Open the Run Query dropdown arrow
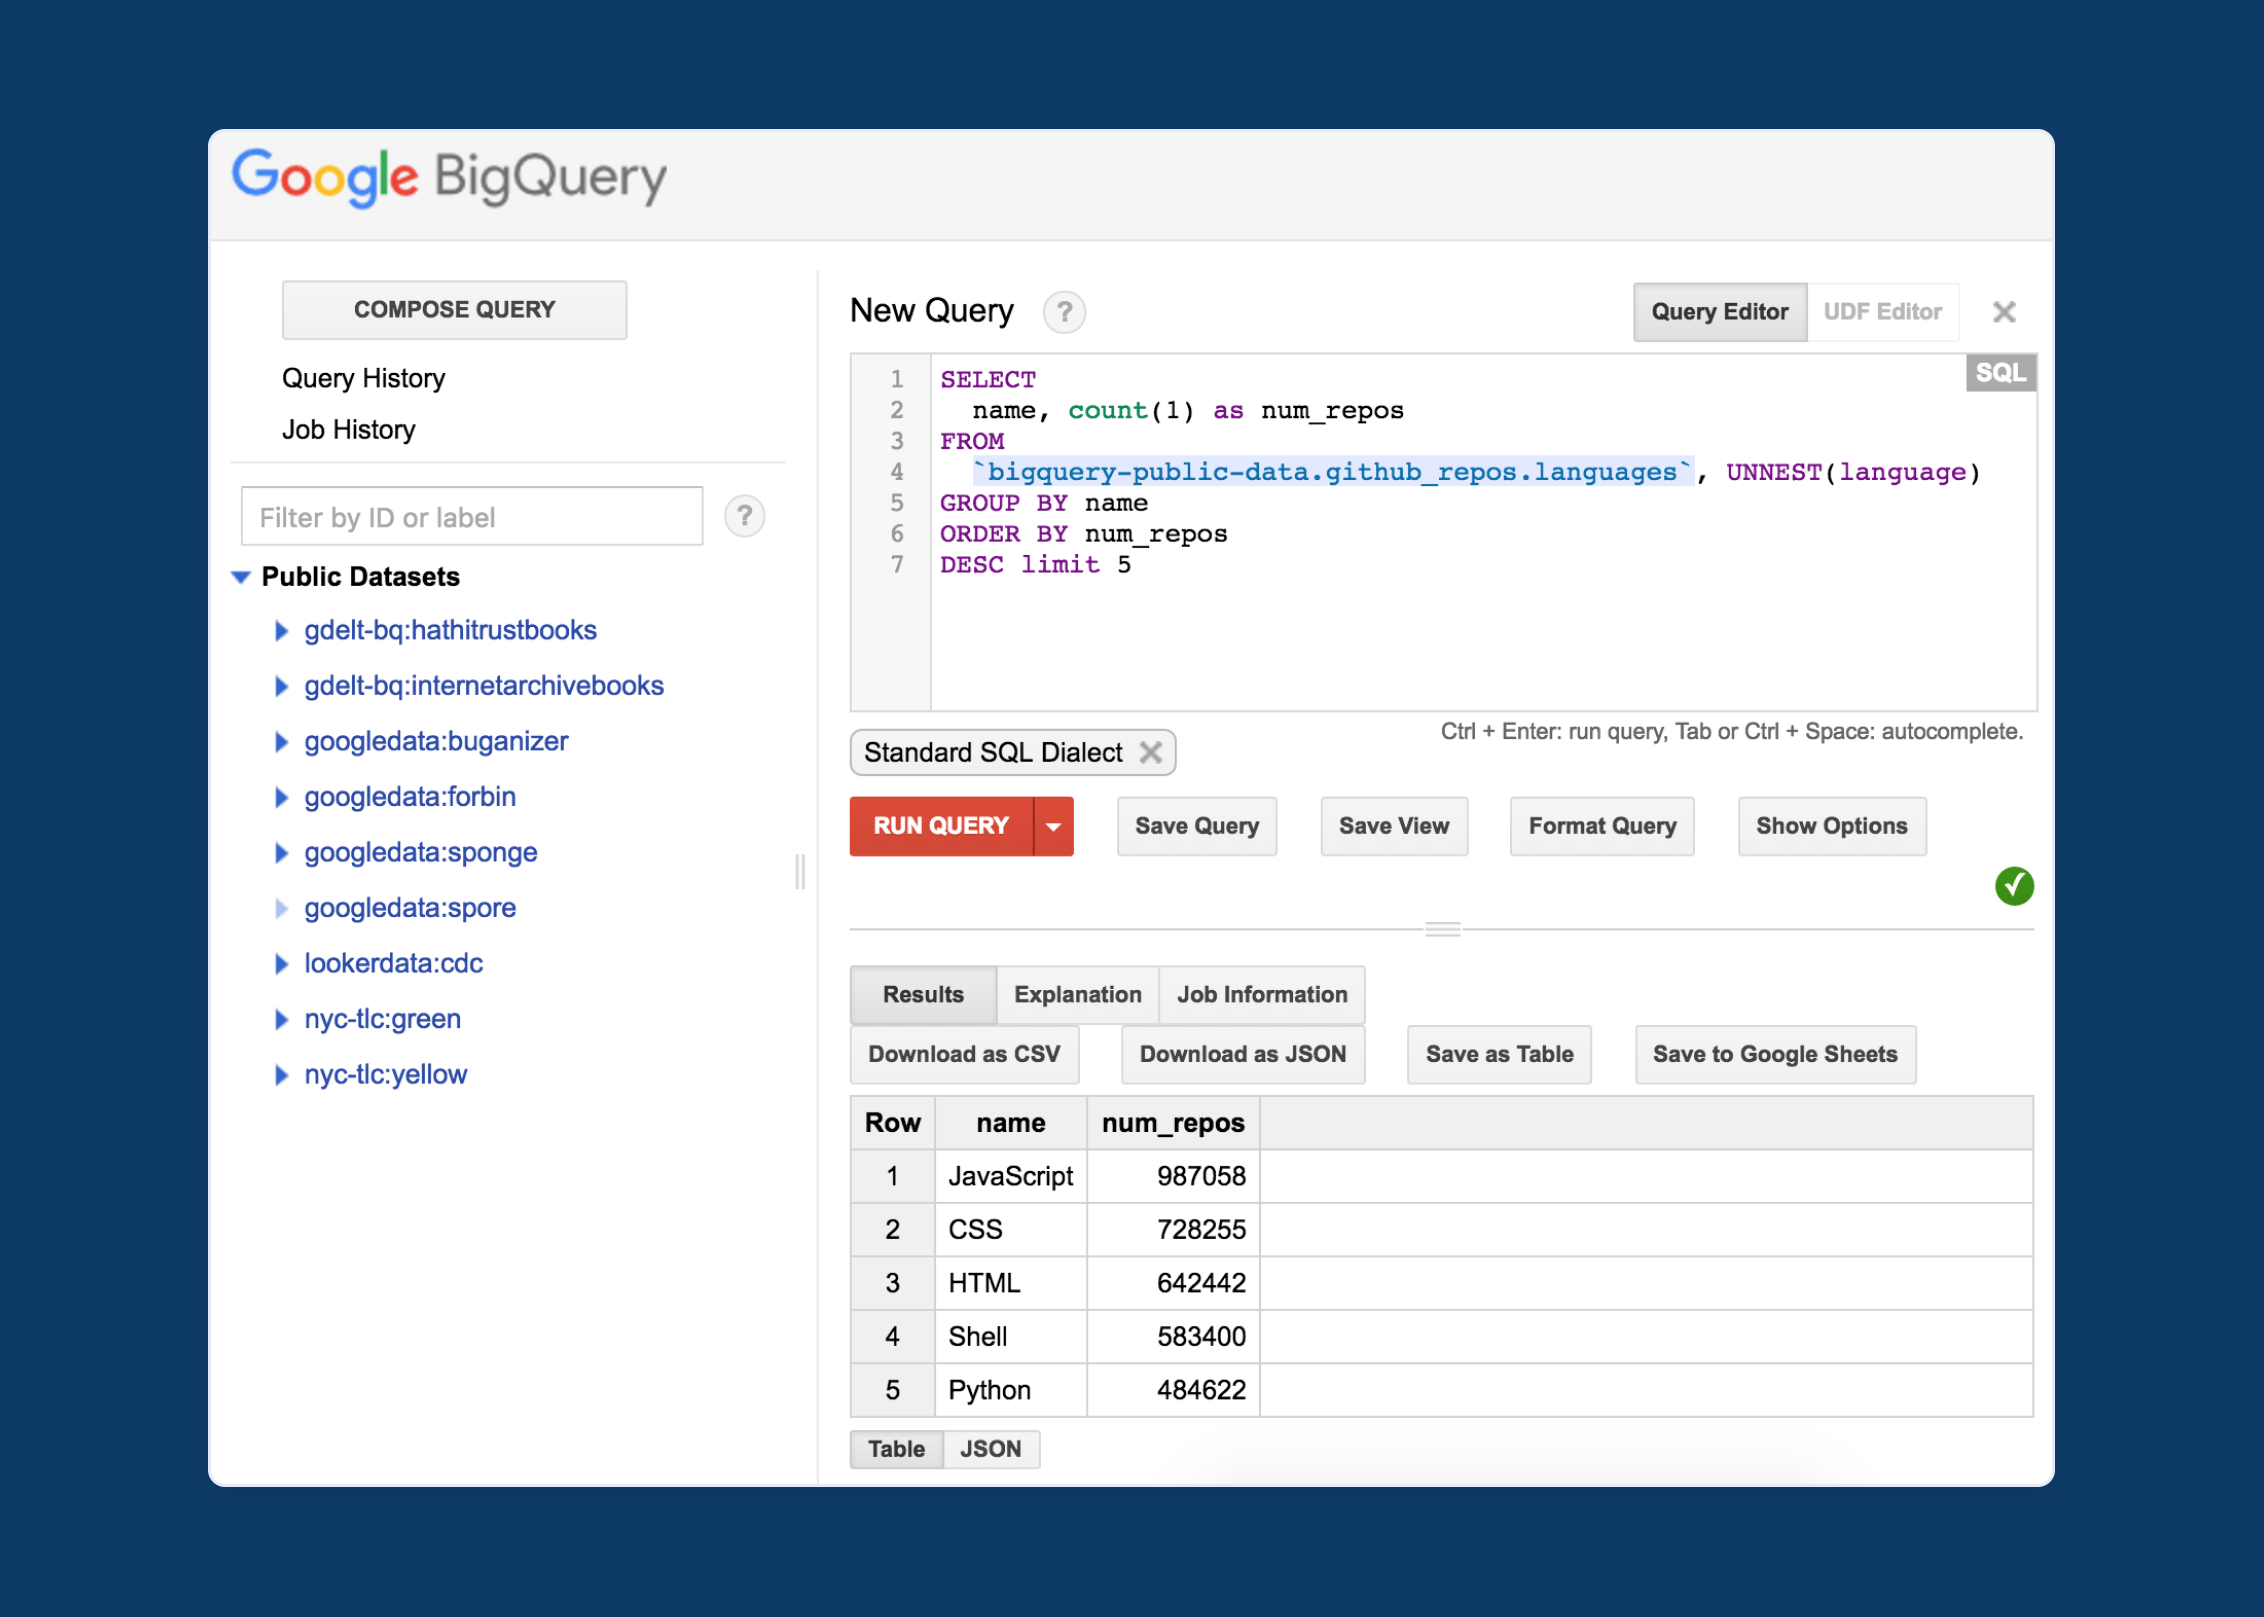2264x1617 pixels. click(1053, 827)
